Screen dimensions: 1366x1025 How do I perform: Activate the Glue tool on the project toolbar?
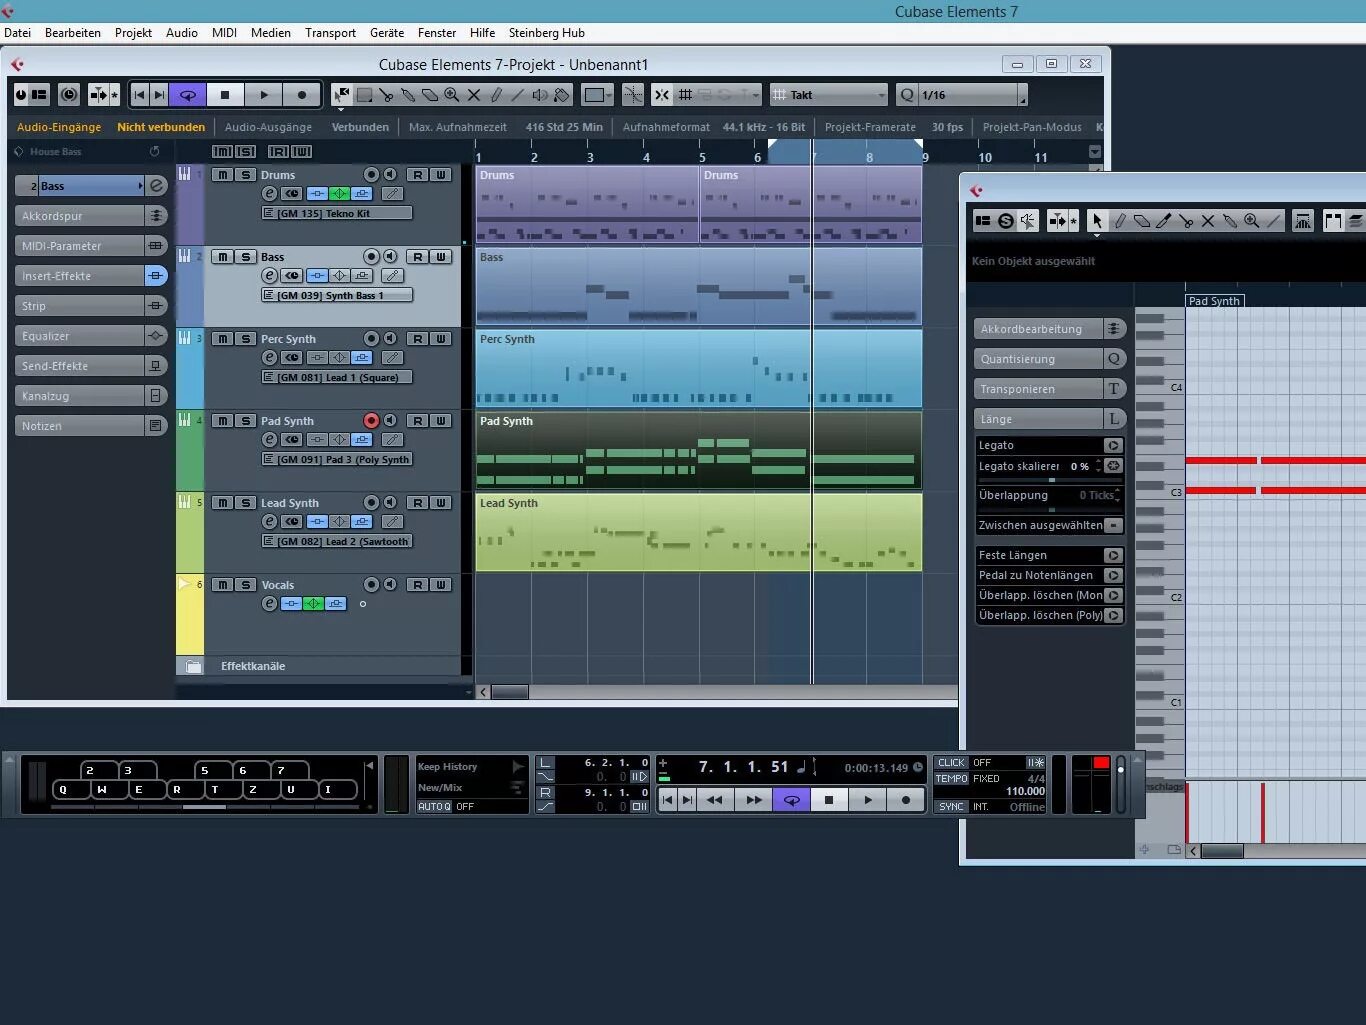pyautogui.click(x=409, y=95)
